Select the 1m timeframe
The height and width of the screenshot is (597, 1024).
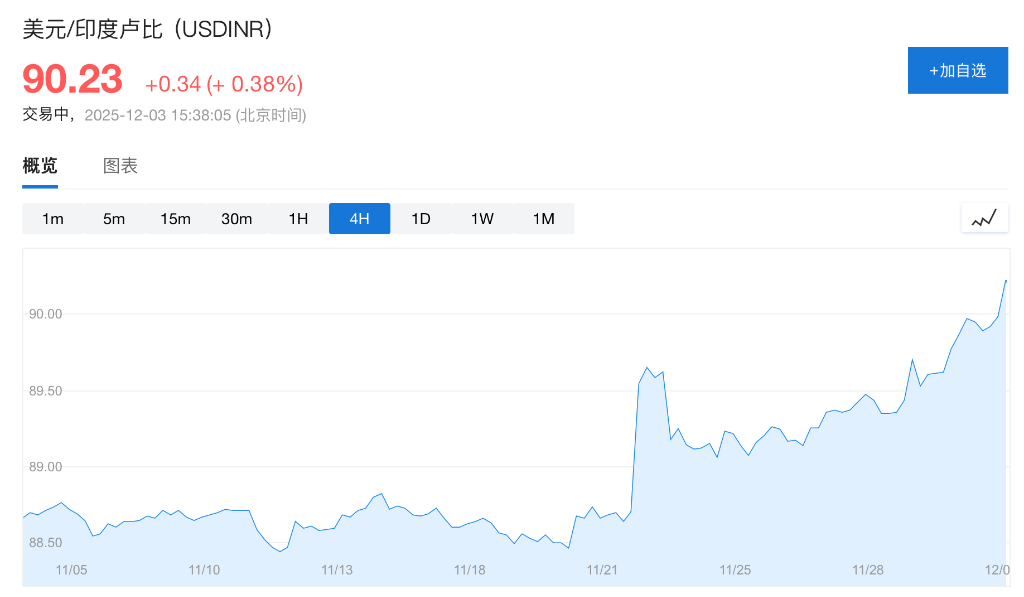coord(53,219)
